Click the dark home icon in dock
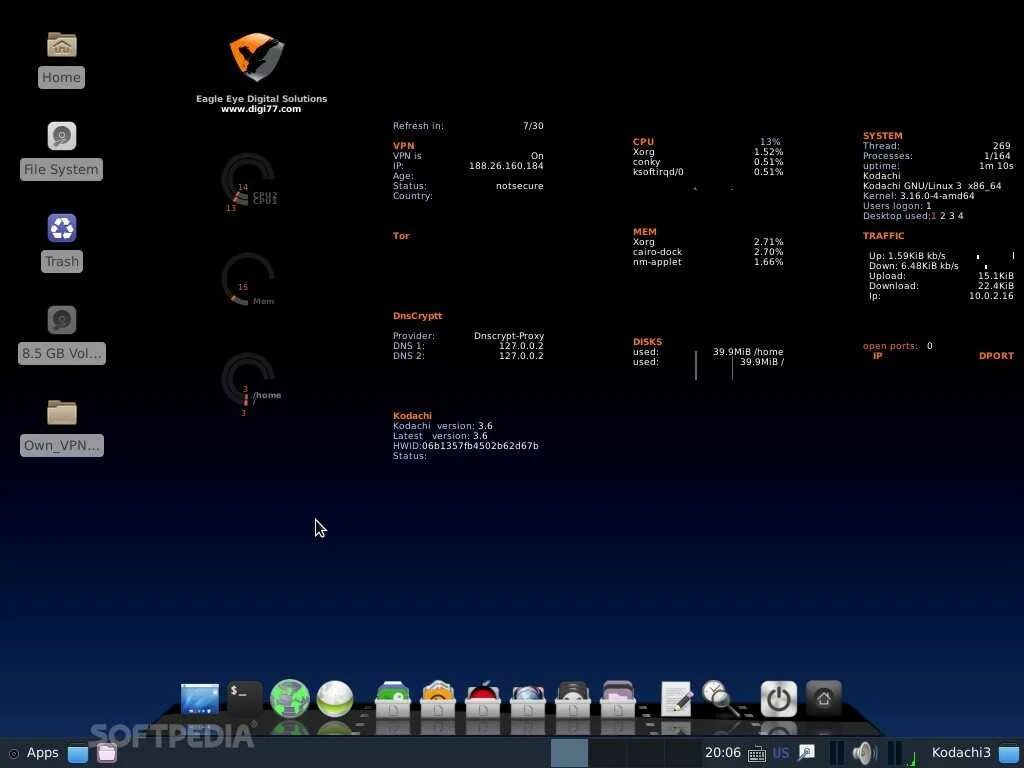Viewport: 1024px width, 768px height. tap(824, 698)
